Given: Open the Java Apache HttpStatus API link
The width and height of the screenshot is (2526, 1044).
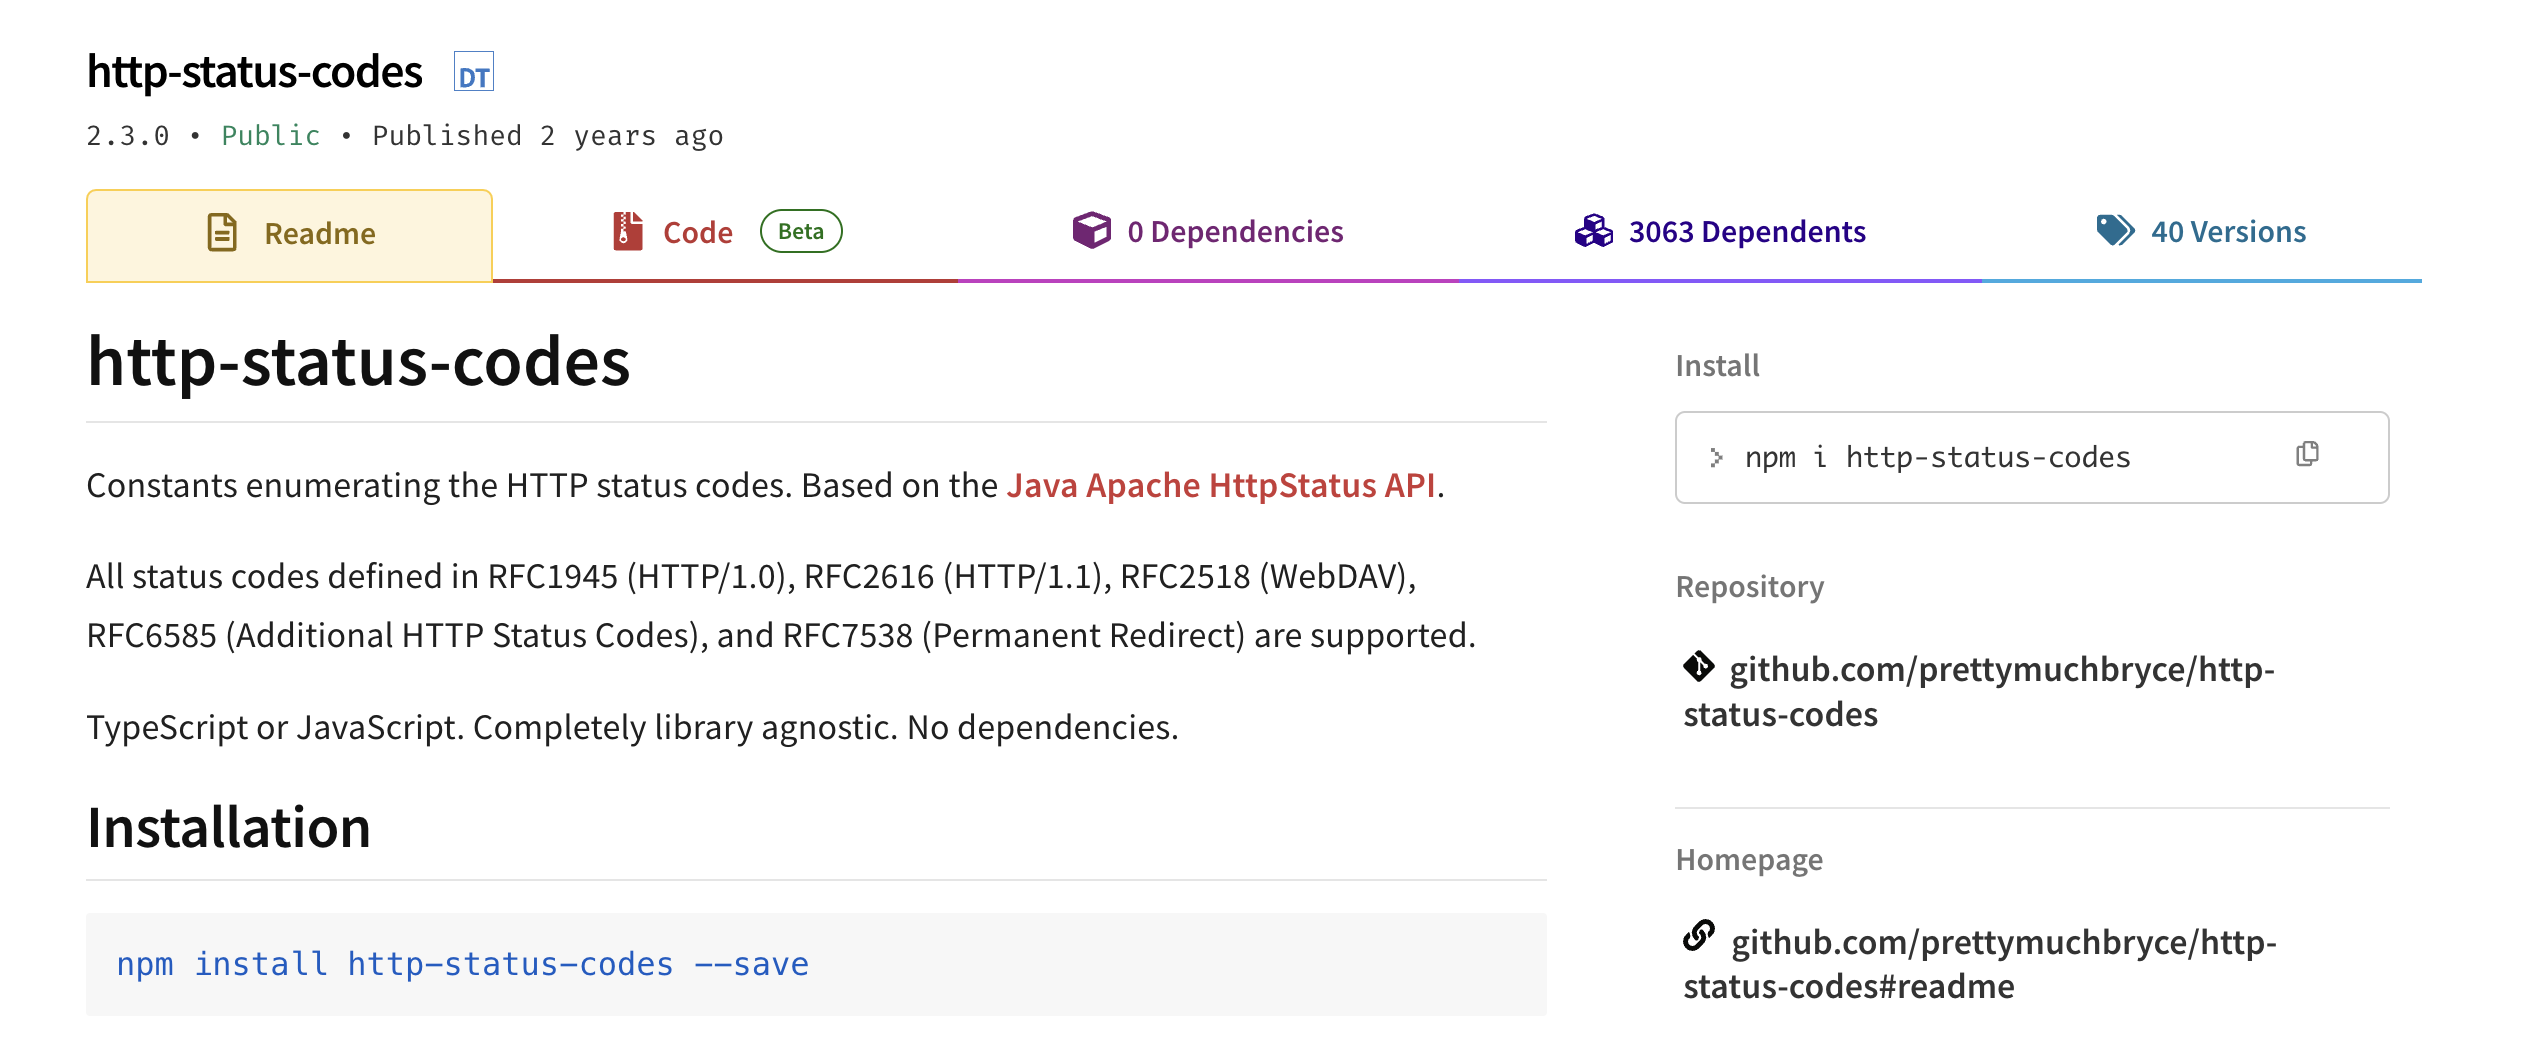Looking at the screenshot, I should [x=1220, y=486].
